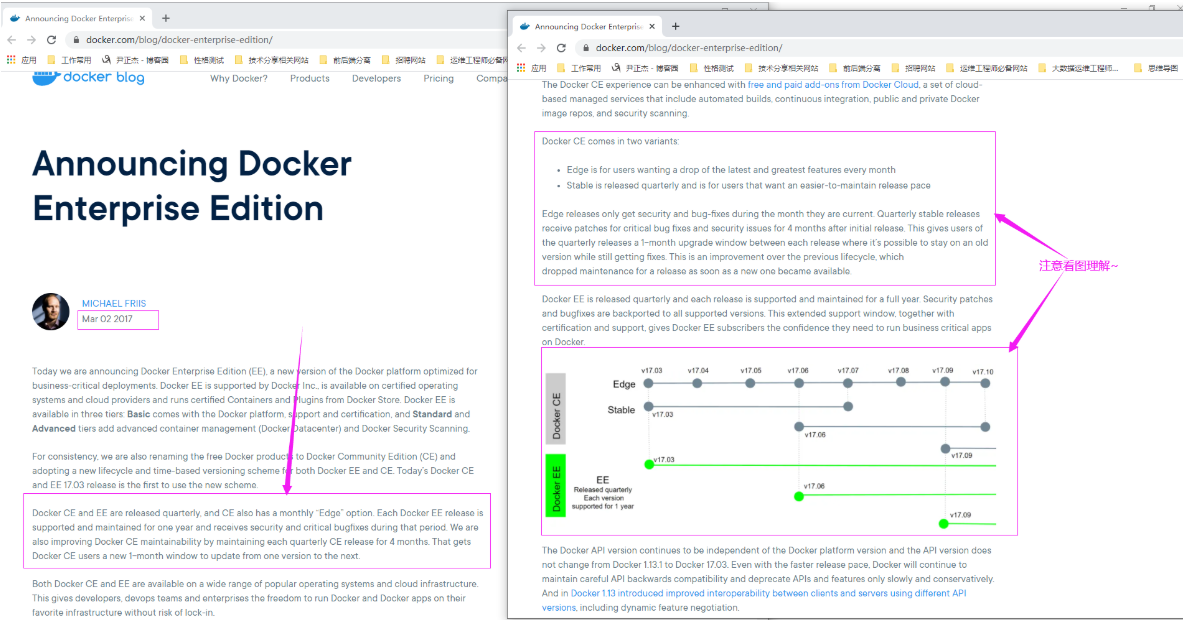Click address bar in left browser window
The width and height of the screenshot is (1185, 620).
point(287,39)
